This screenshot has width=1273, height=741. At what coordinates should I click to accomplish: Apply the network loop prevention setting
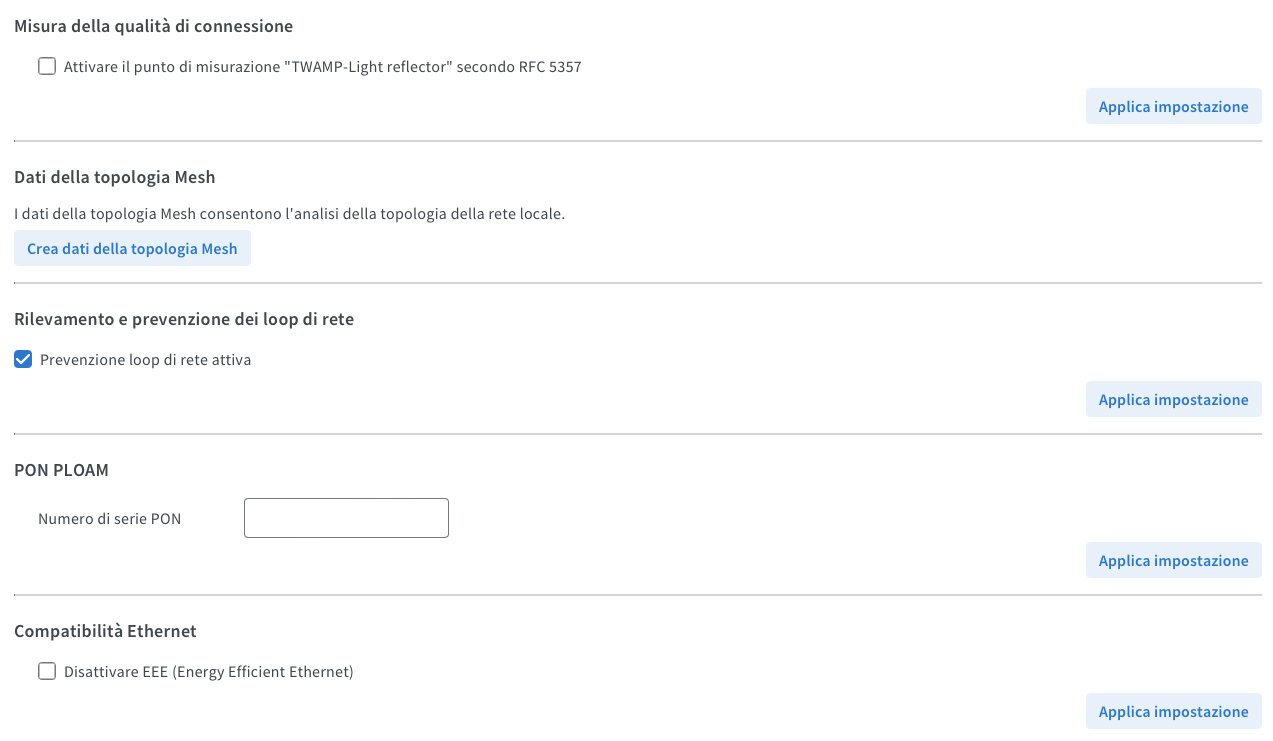click(x=1173, y=400)
